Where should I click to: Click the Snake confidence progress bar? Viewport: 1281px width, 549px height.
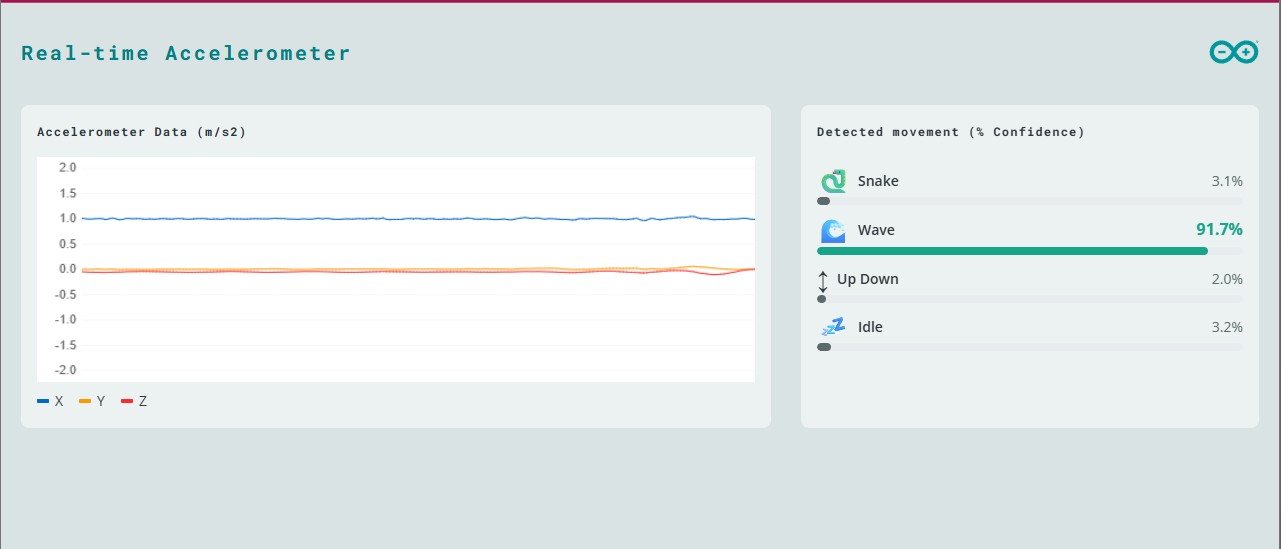(x=1030, y=201)
